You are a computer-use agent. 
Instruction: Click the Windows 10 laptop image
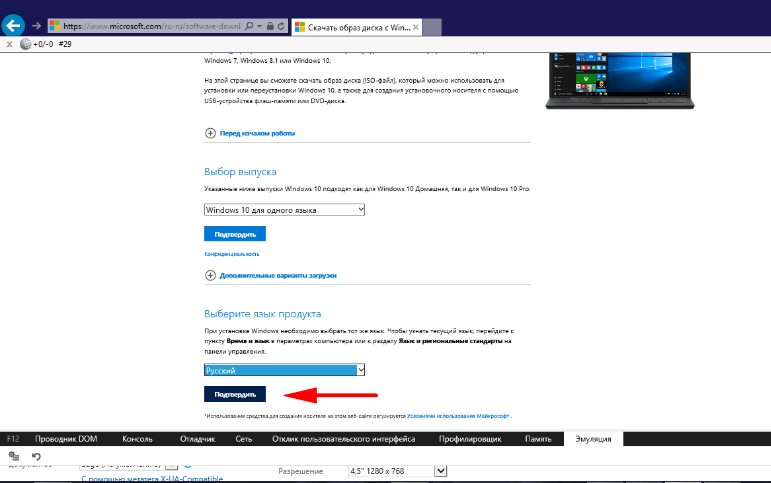pyautogui.click(x=620, y=80)
